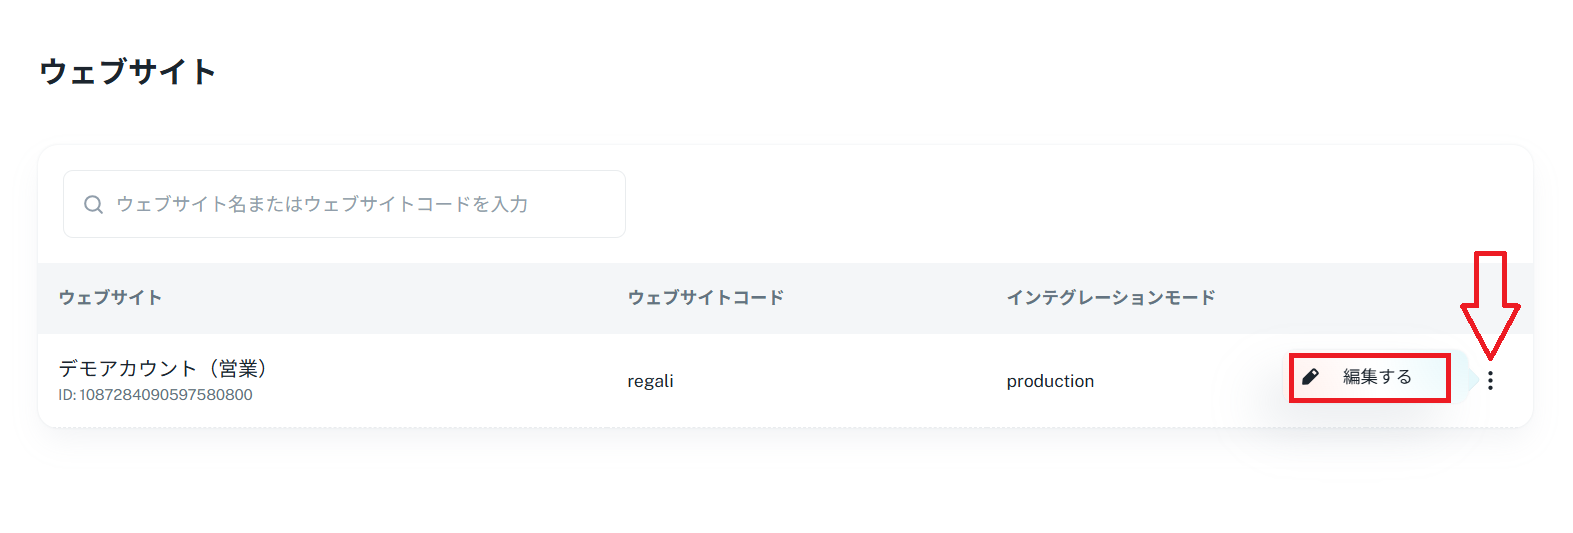Click the regali website code cell
Viewport: 1573px width, 533px height.
coord(650,381)
